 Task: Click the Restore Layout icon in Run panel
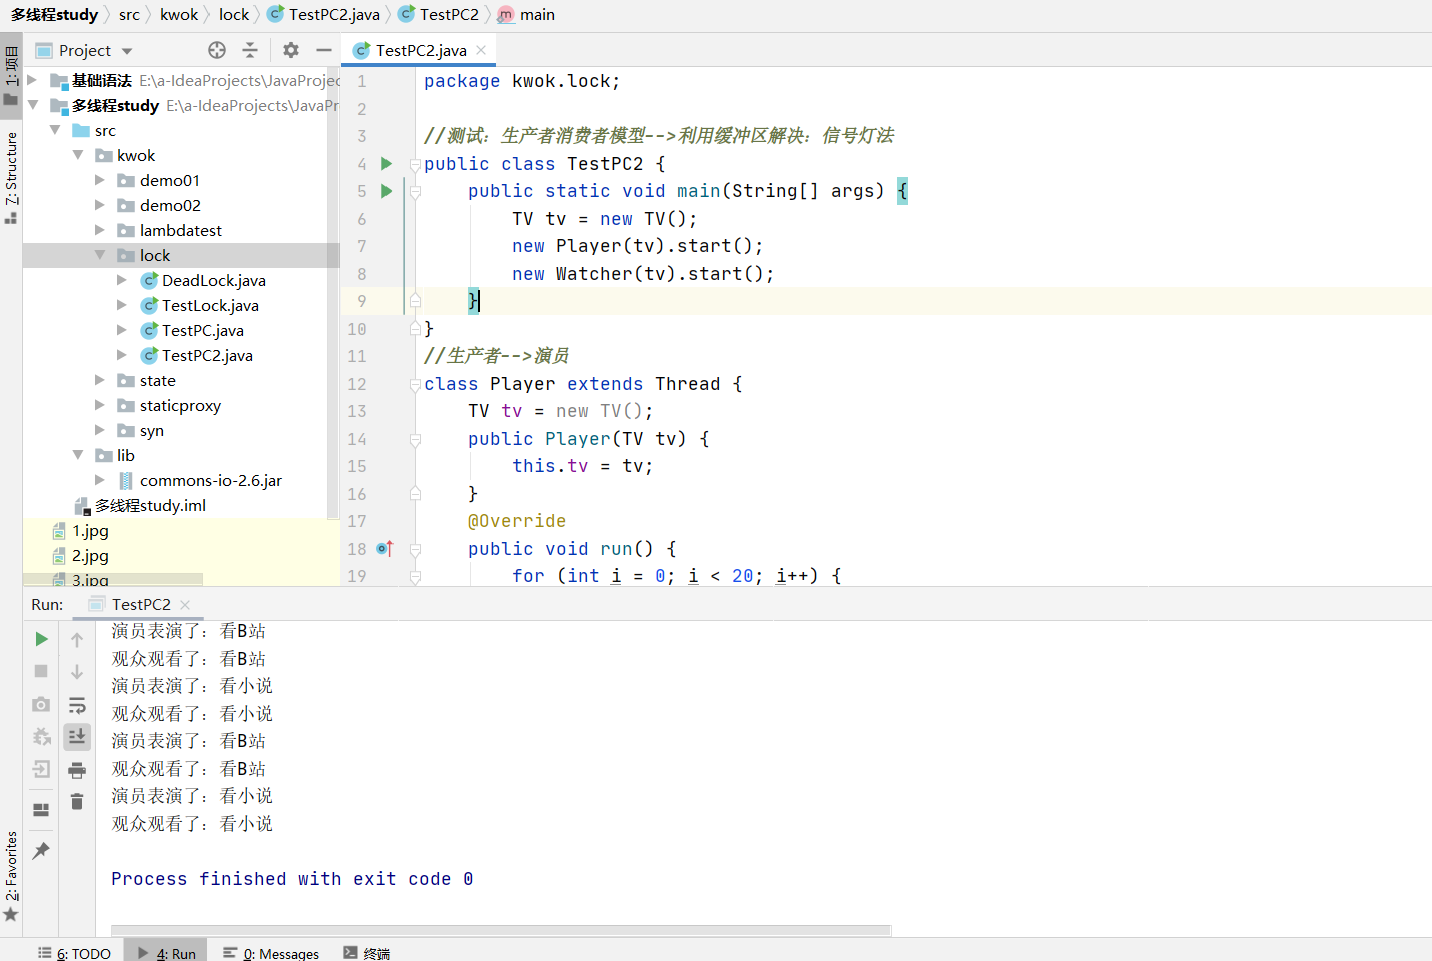pyautogui.click(x=41, y=810)
